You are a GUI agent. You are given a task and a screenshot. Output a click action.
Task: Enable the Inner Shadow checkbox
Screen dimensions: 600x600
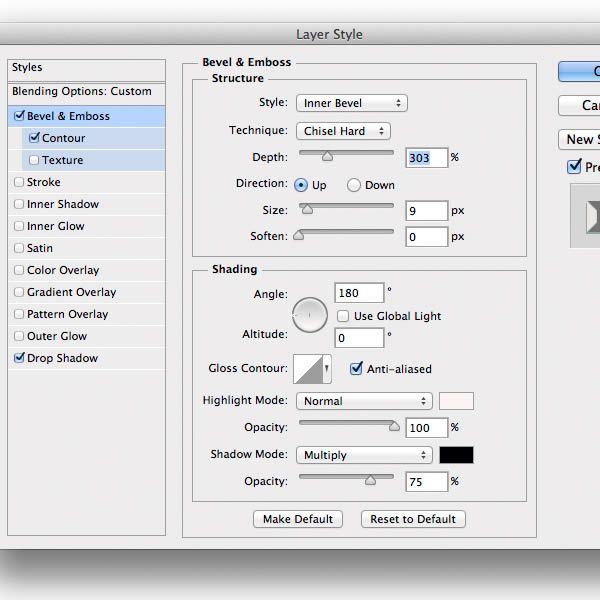point(19,204)
